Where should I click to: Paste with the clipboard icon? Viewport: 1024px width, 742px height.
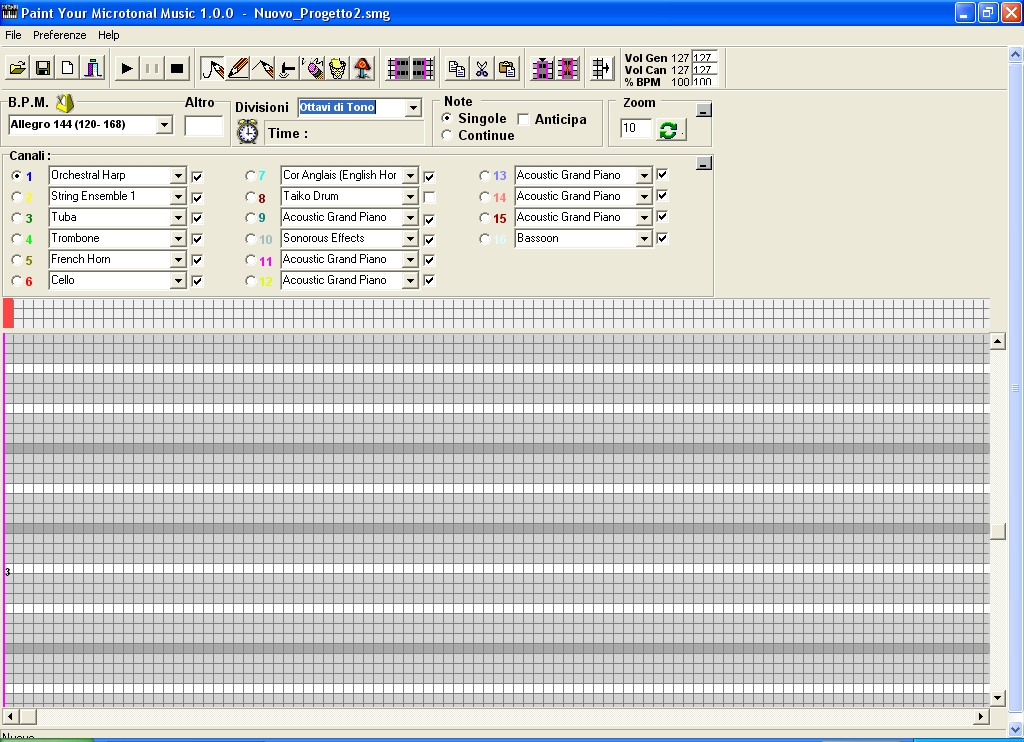[x=507, y=68]
